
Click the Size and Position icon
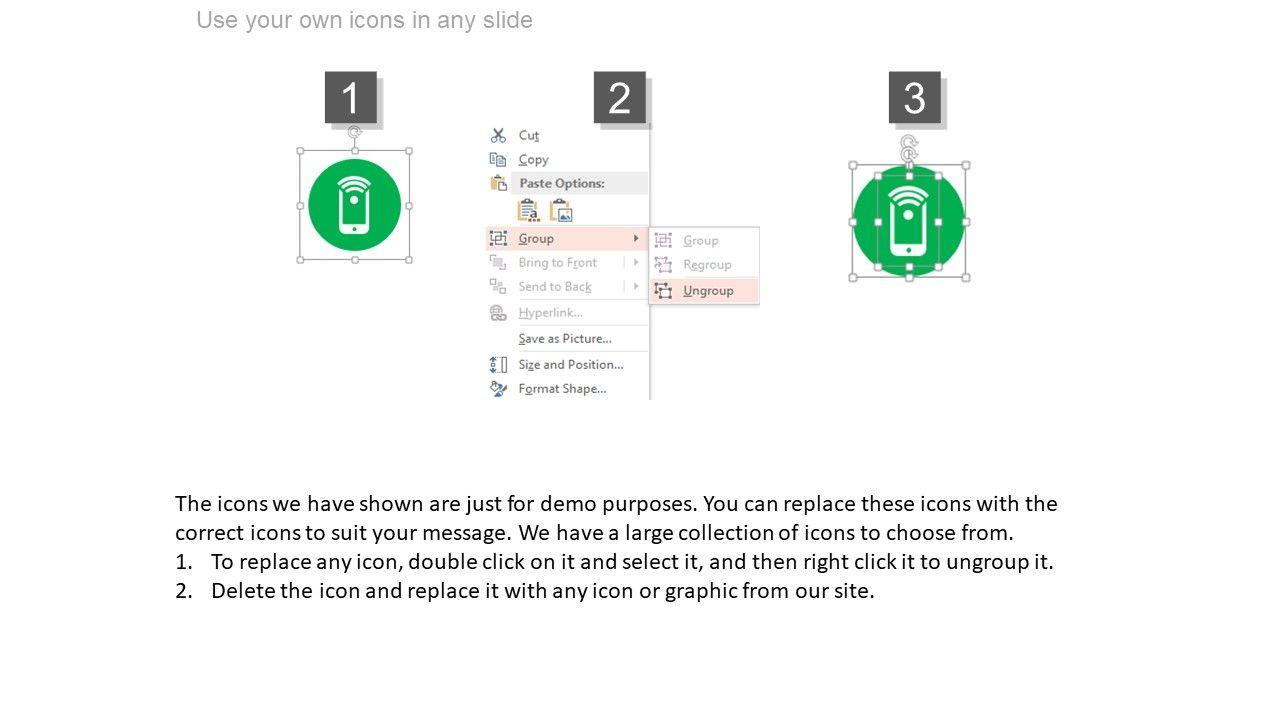tap(498, 365)
